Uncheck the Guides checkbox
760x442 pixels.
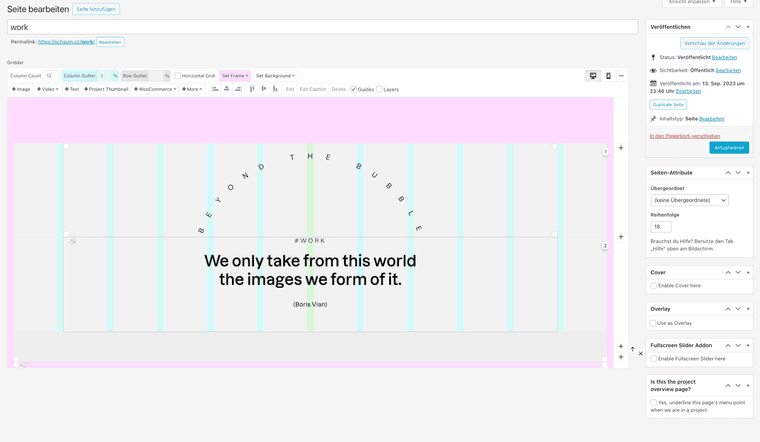point(354,89)
